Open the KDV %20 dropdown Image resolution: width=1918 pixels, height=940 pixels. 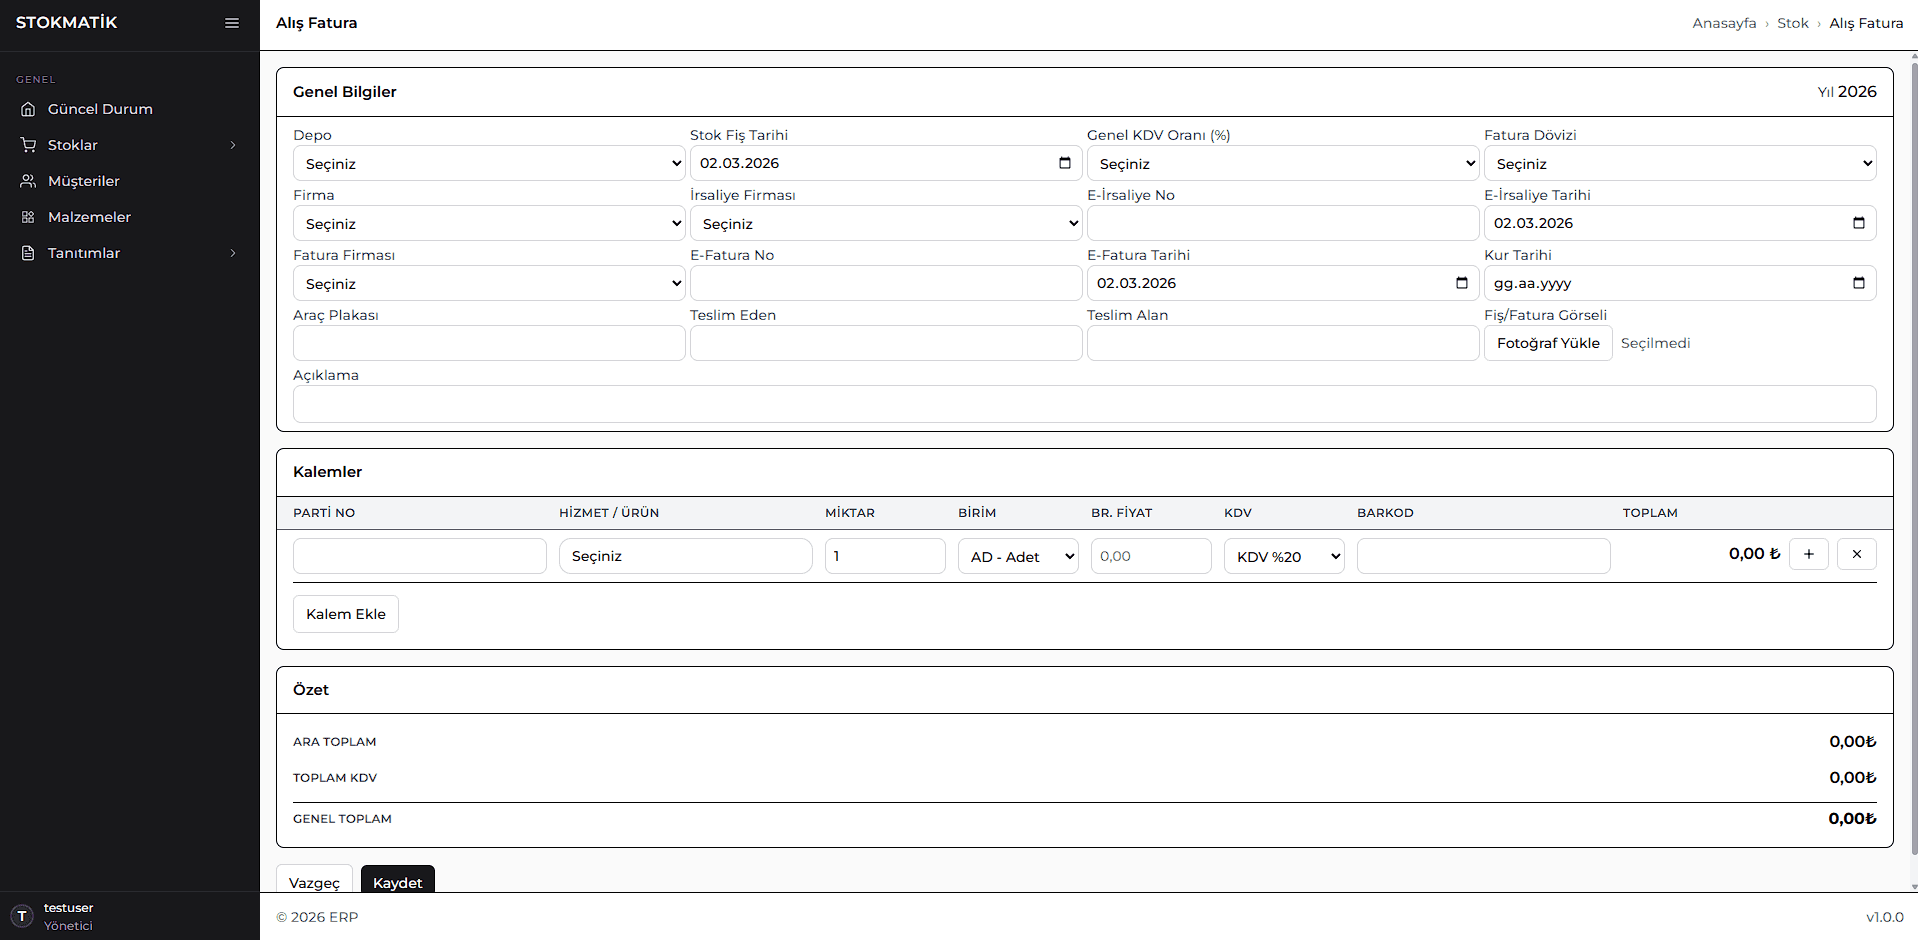click(1283, 557)
